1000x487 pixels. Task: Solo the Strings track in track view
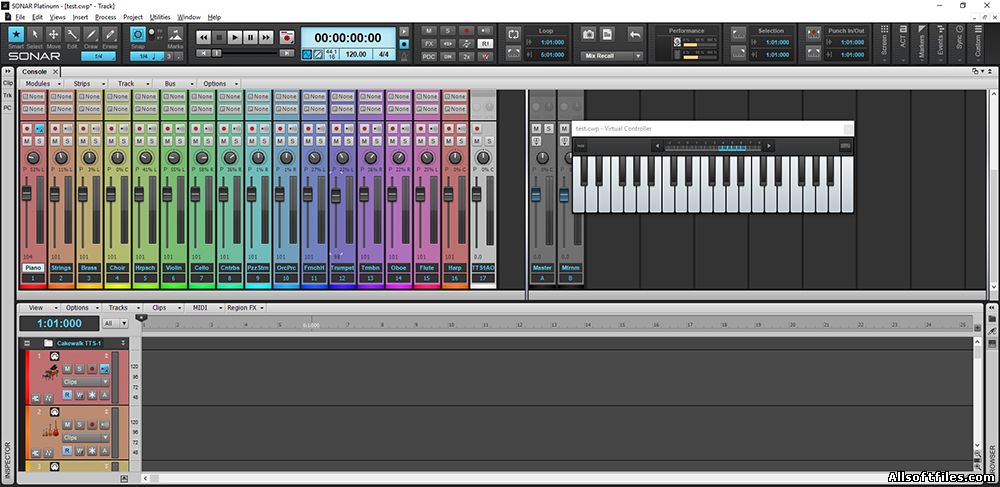click(80, 424)
